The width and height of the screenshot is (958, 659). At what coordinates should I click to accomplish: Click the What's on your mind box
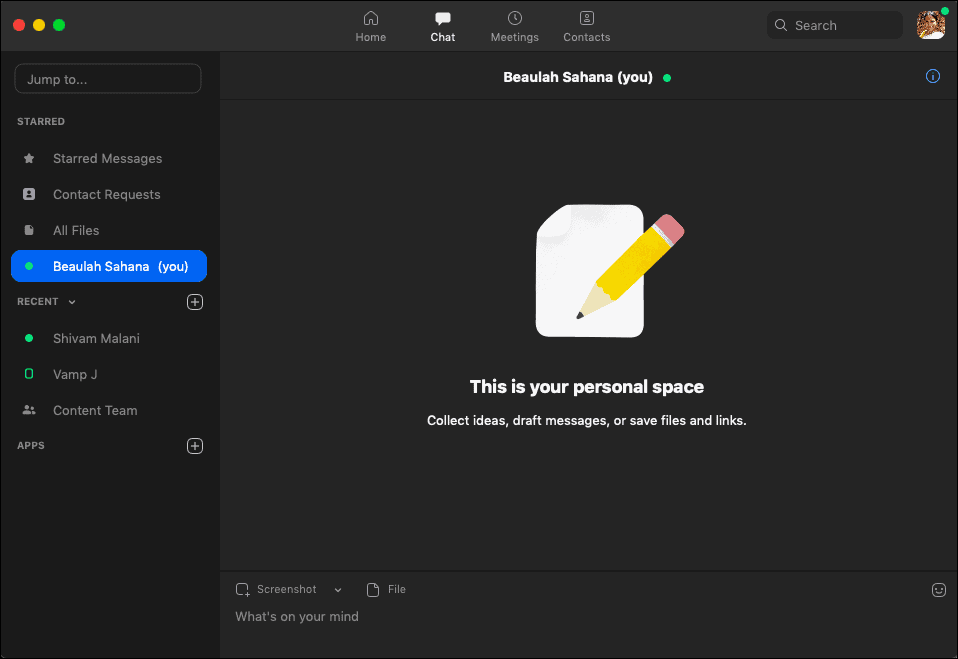coord(587,617)
